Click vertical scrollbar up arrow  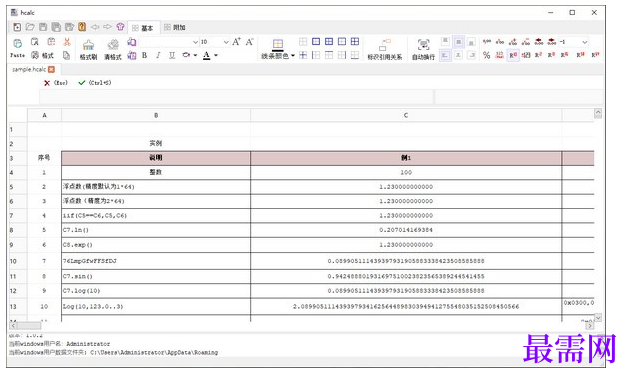pyautogui.click(x=598, y=113)
